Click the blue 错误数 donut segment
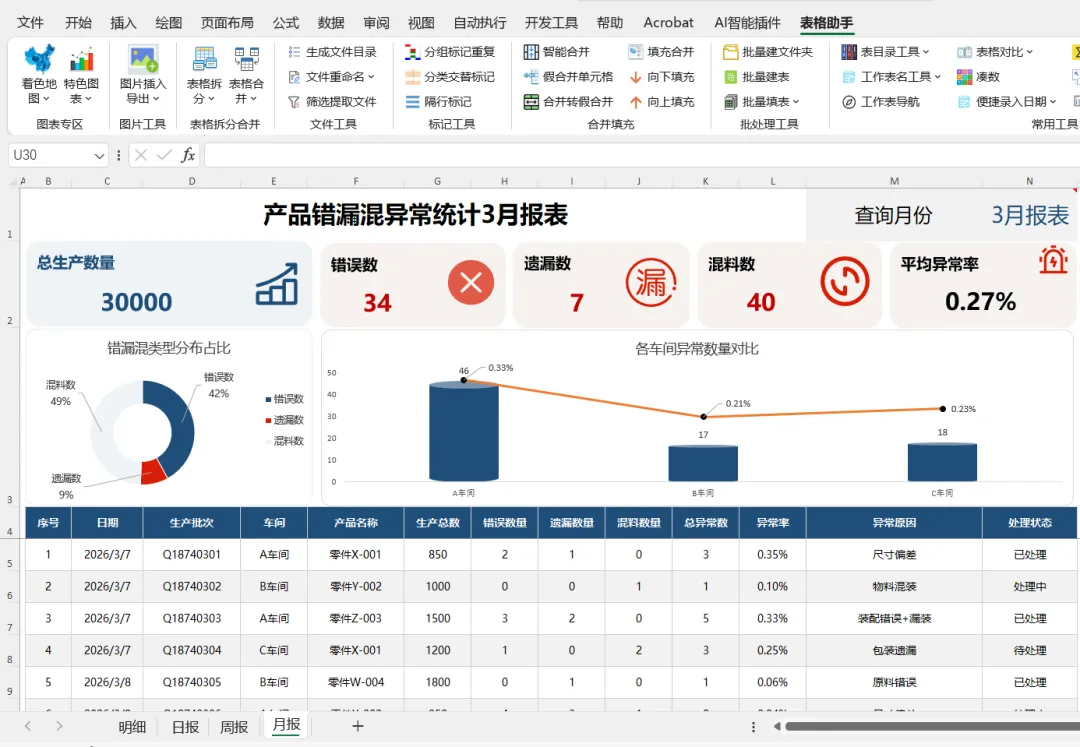This screenshot has height=747, width=1080. [181, 427]
